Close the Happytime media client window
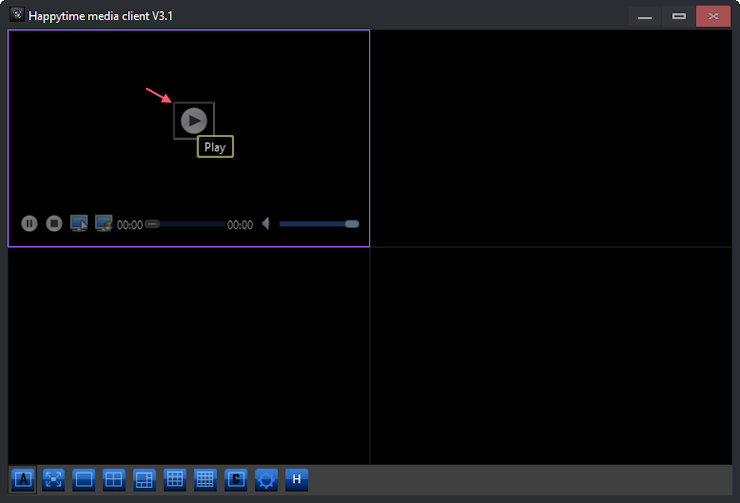The width and height of the screenshot is (740, 503). [x=713, y=17]
